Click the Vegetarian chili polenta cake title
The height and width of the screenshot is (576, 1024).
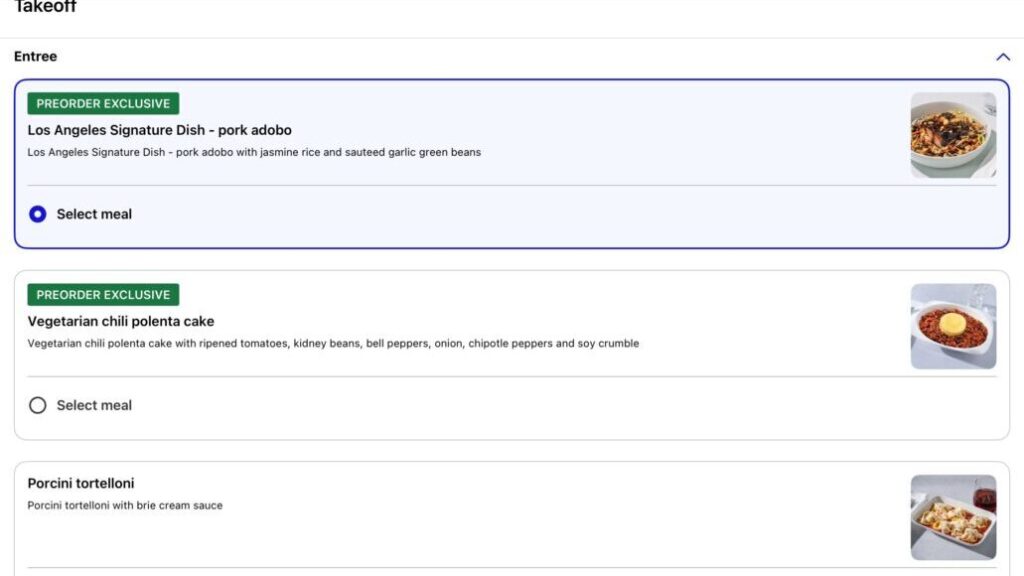coord(120,321)
